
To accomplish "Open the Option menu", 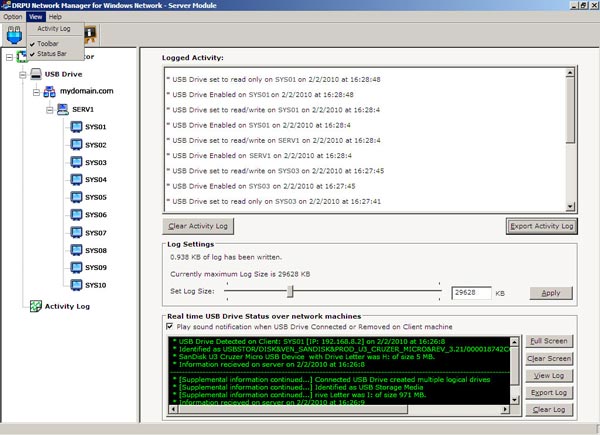I will (12, 17).
